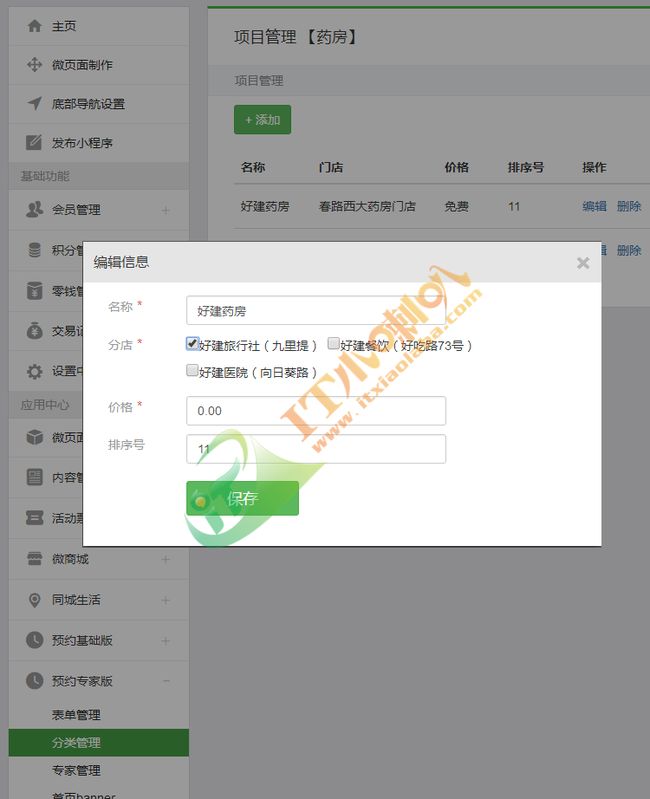Click the move icon beside 微页面制作
Viewport: 650px width, 799px height.
point(35,65)
